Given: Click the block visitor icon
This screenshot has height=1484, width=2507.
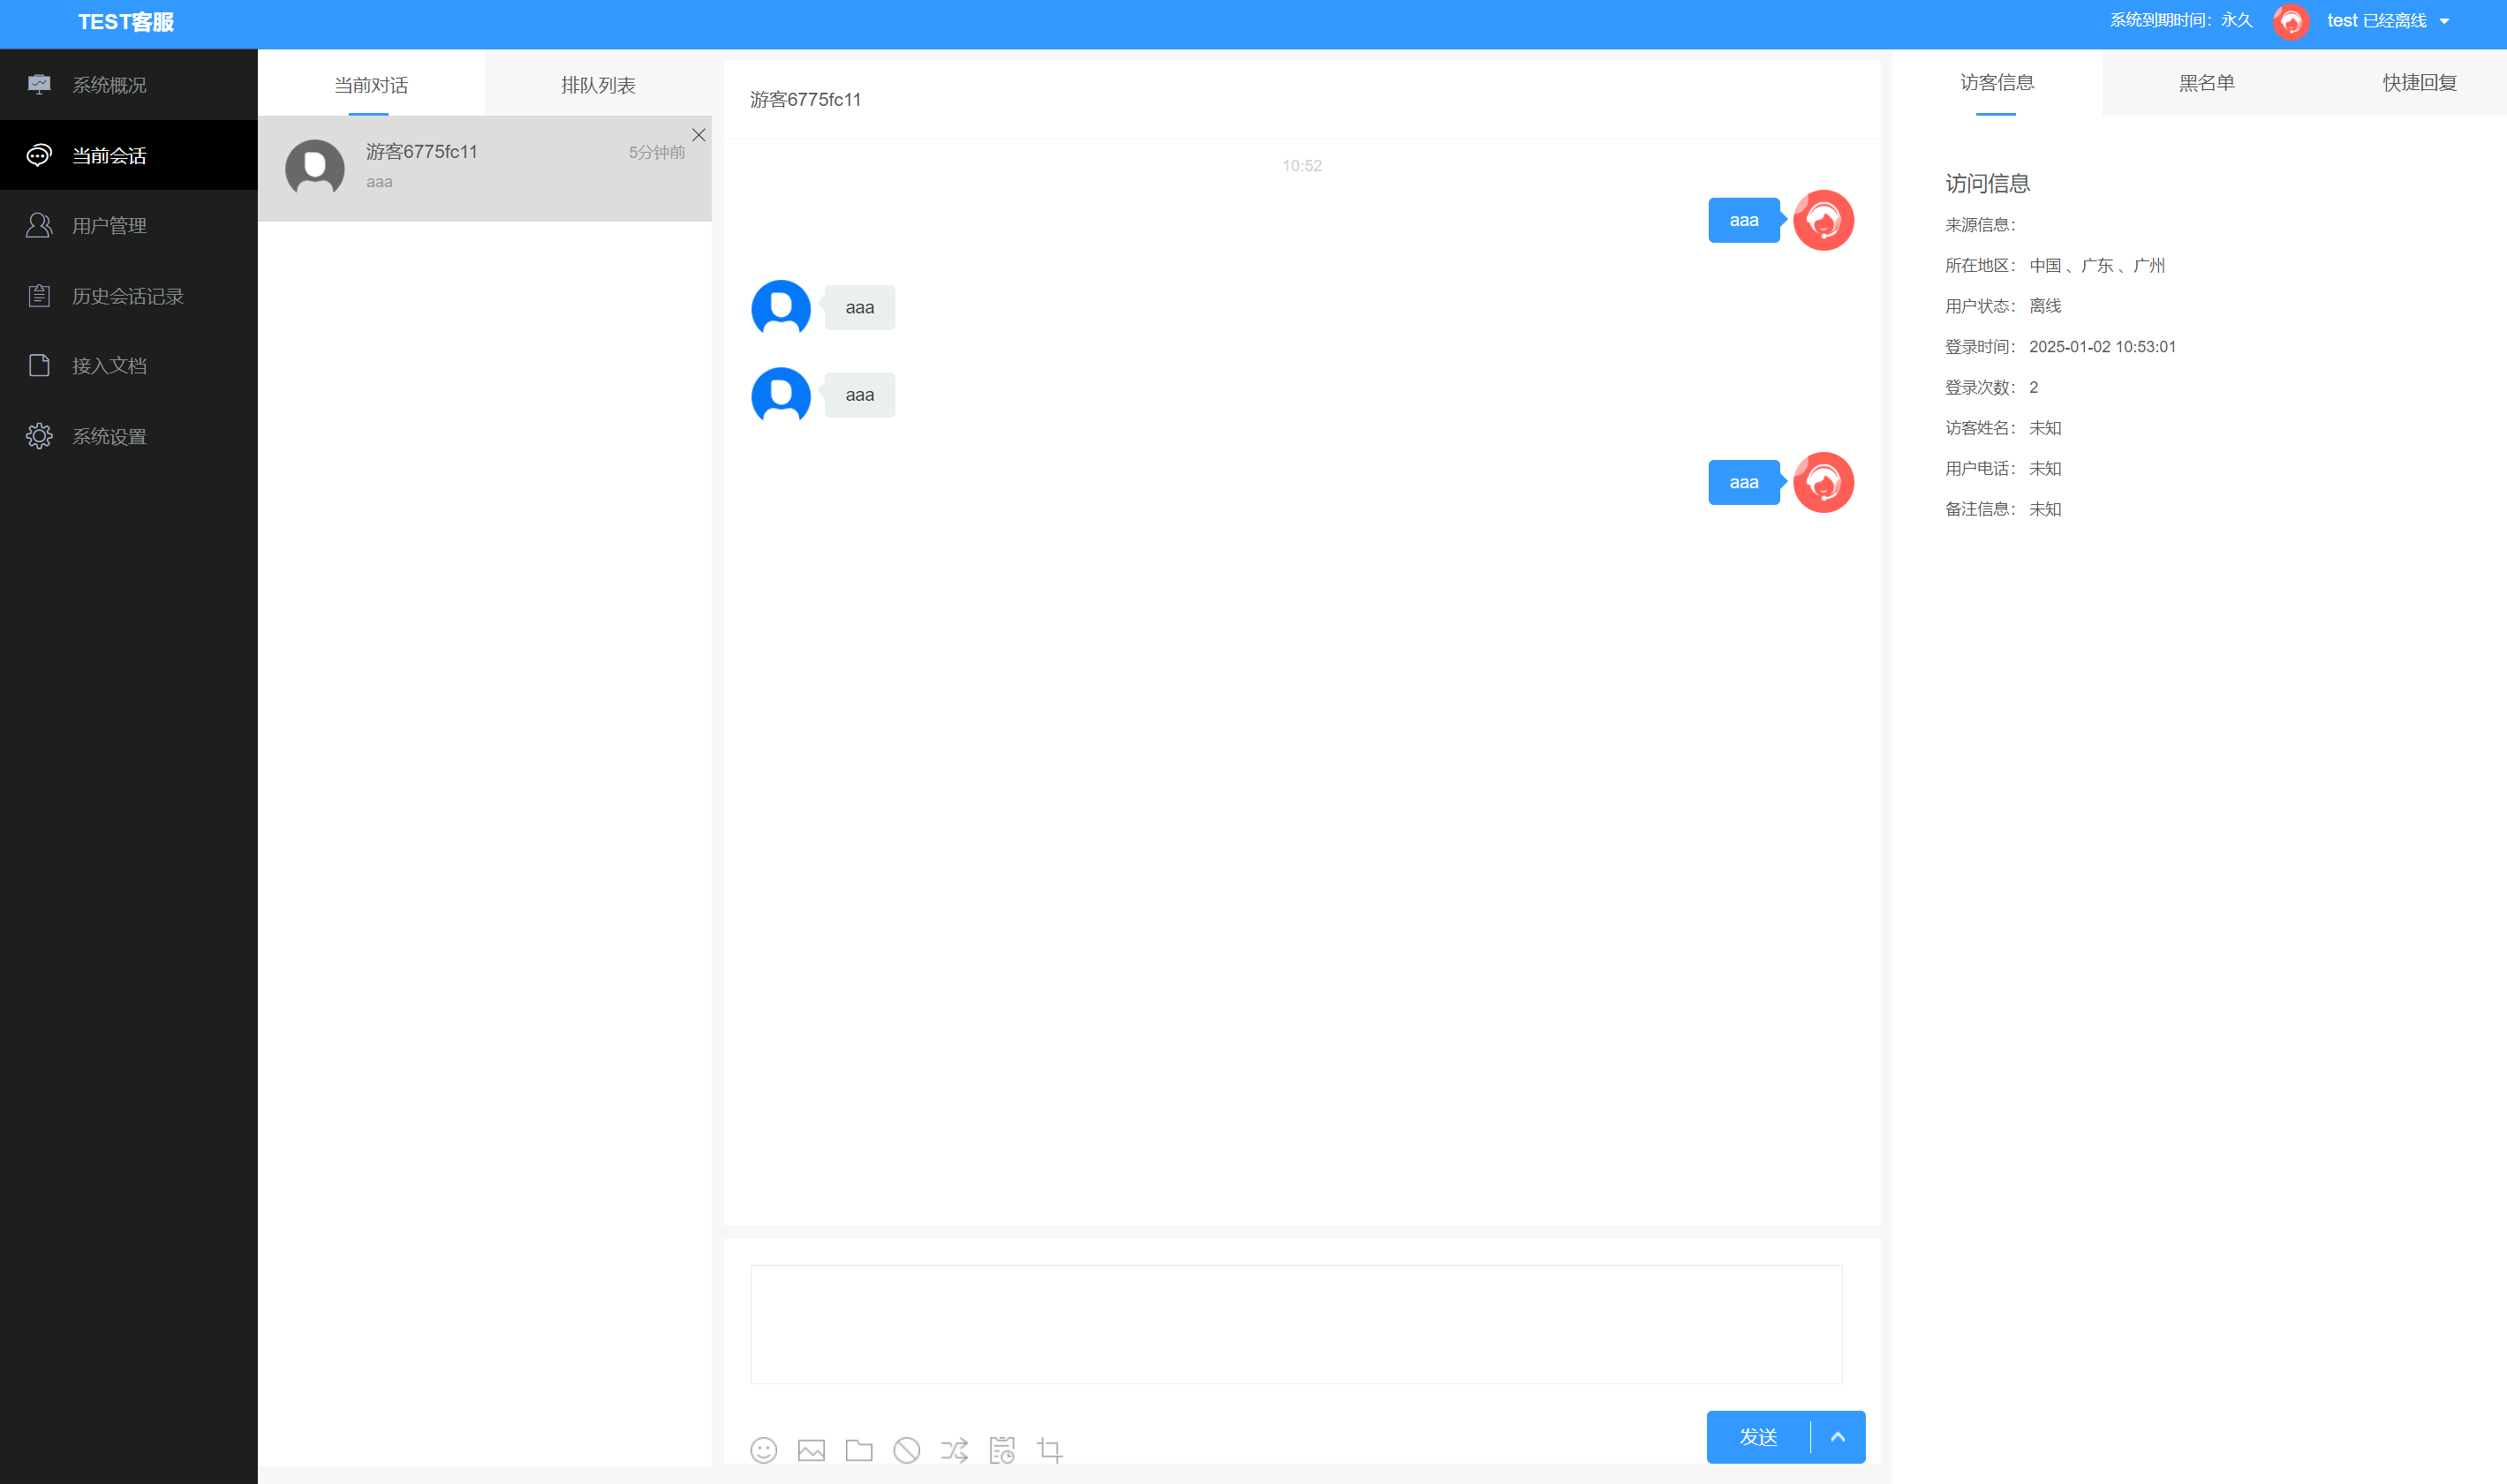Looking at the screenshot, I should [906, 1449].
